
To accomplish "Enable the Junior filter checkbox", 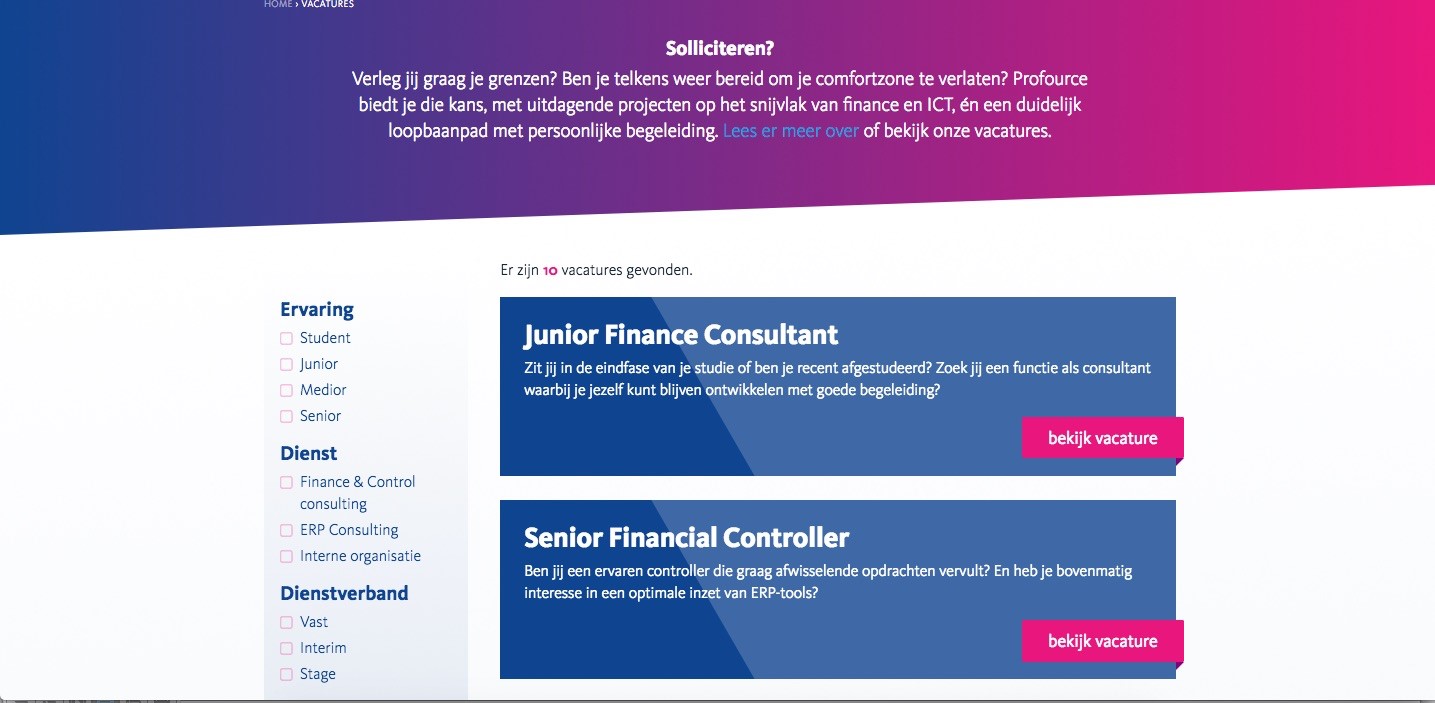I will click(x=286, y=365).
